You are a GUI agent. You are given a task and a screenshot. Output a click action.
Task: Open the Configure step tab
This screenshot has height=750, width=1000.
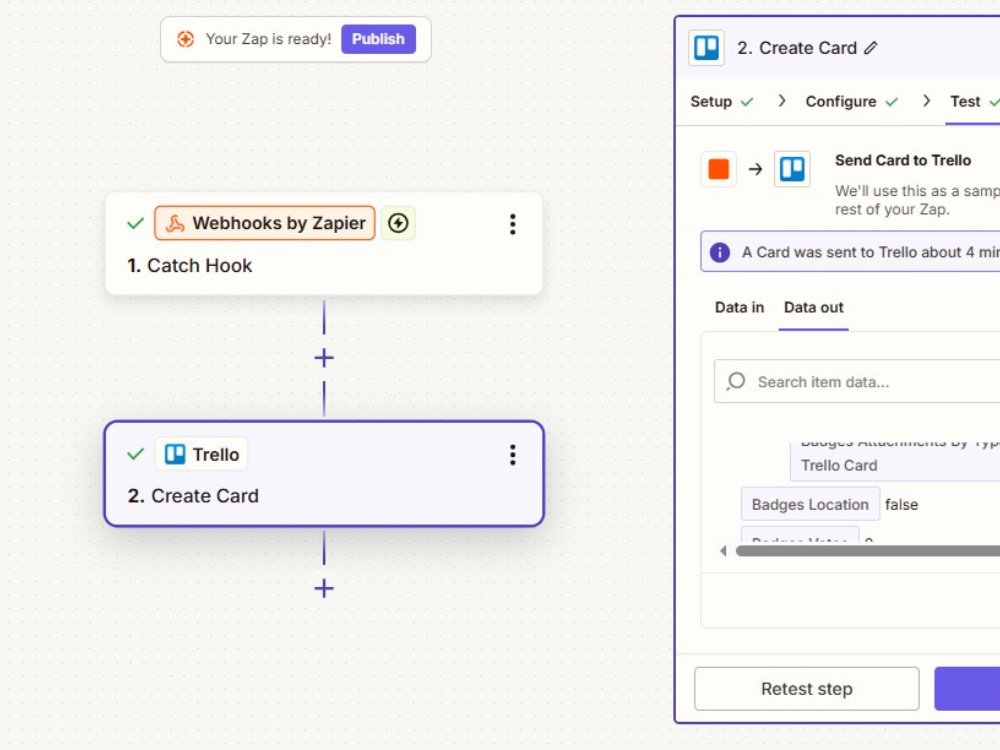pos(851,101)
